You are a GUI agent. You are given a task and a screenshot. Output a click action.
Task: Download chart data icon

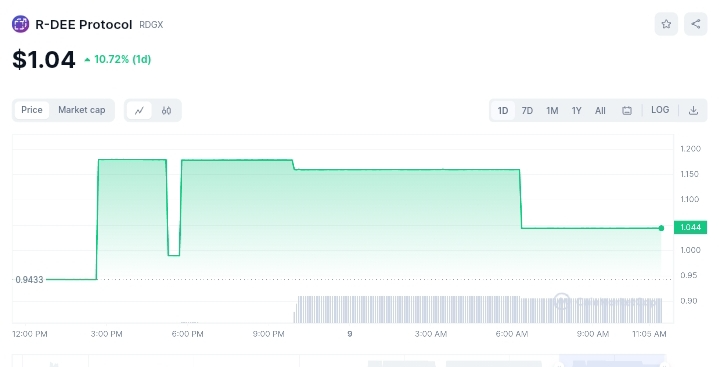(693, 111)
